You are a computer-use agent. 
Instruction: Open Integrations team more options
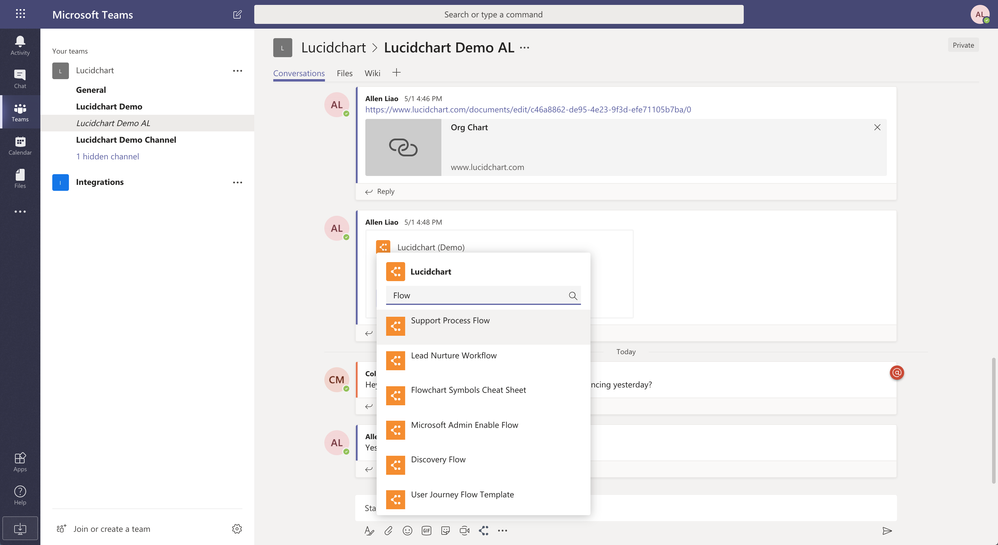pos(237,182)
